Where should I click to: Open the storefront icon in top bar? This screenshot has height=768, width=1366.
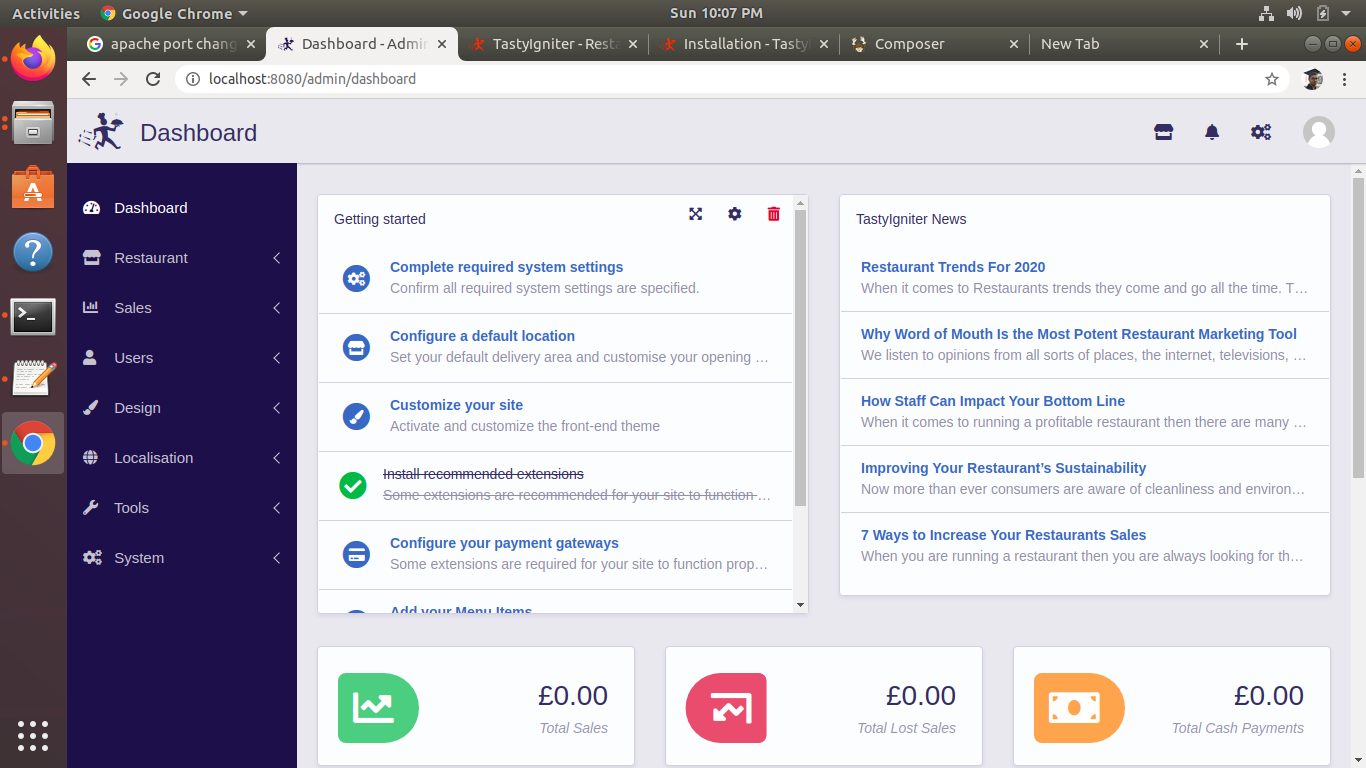click(1163, 132)
